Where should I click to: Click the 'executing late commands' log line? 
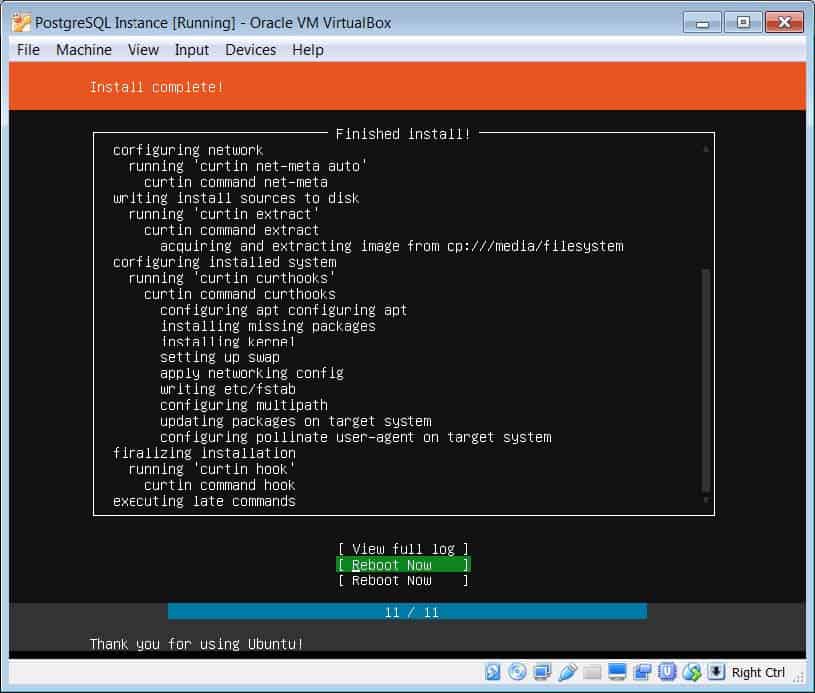204,501
